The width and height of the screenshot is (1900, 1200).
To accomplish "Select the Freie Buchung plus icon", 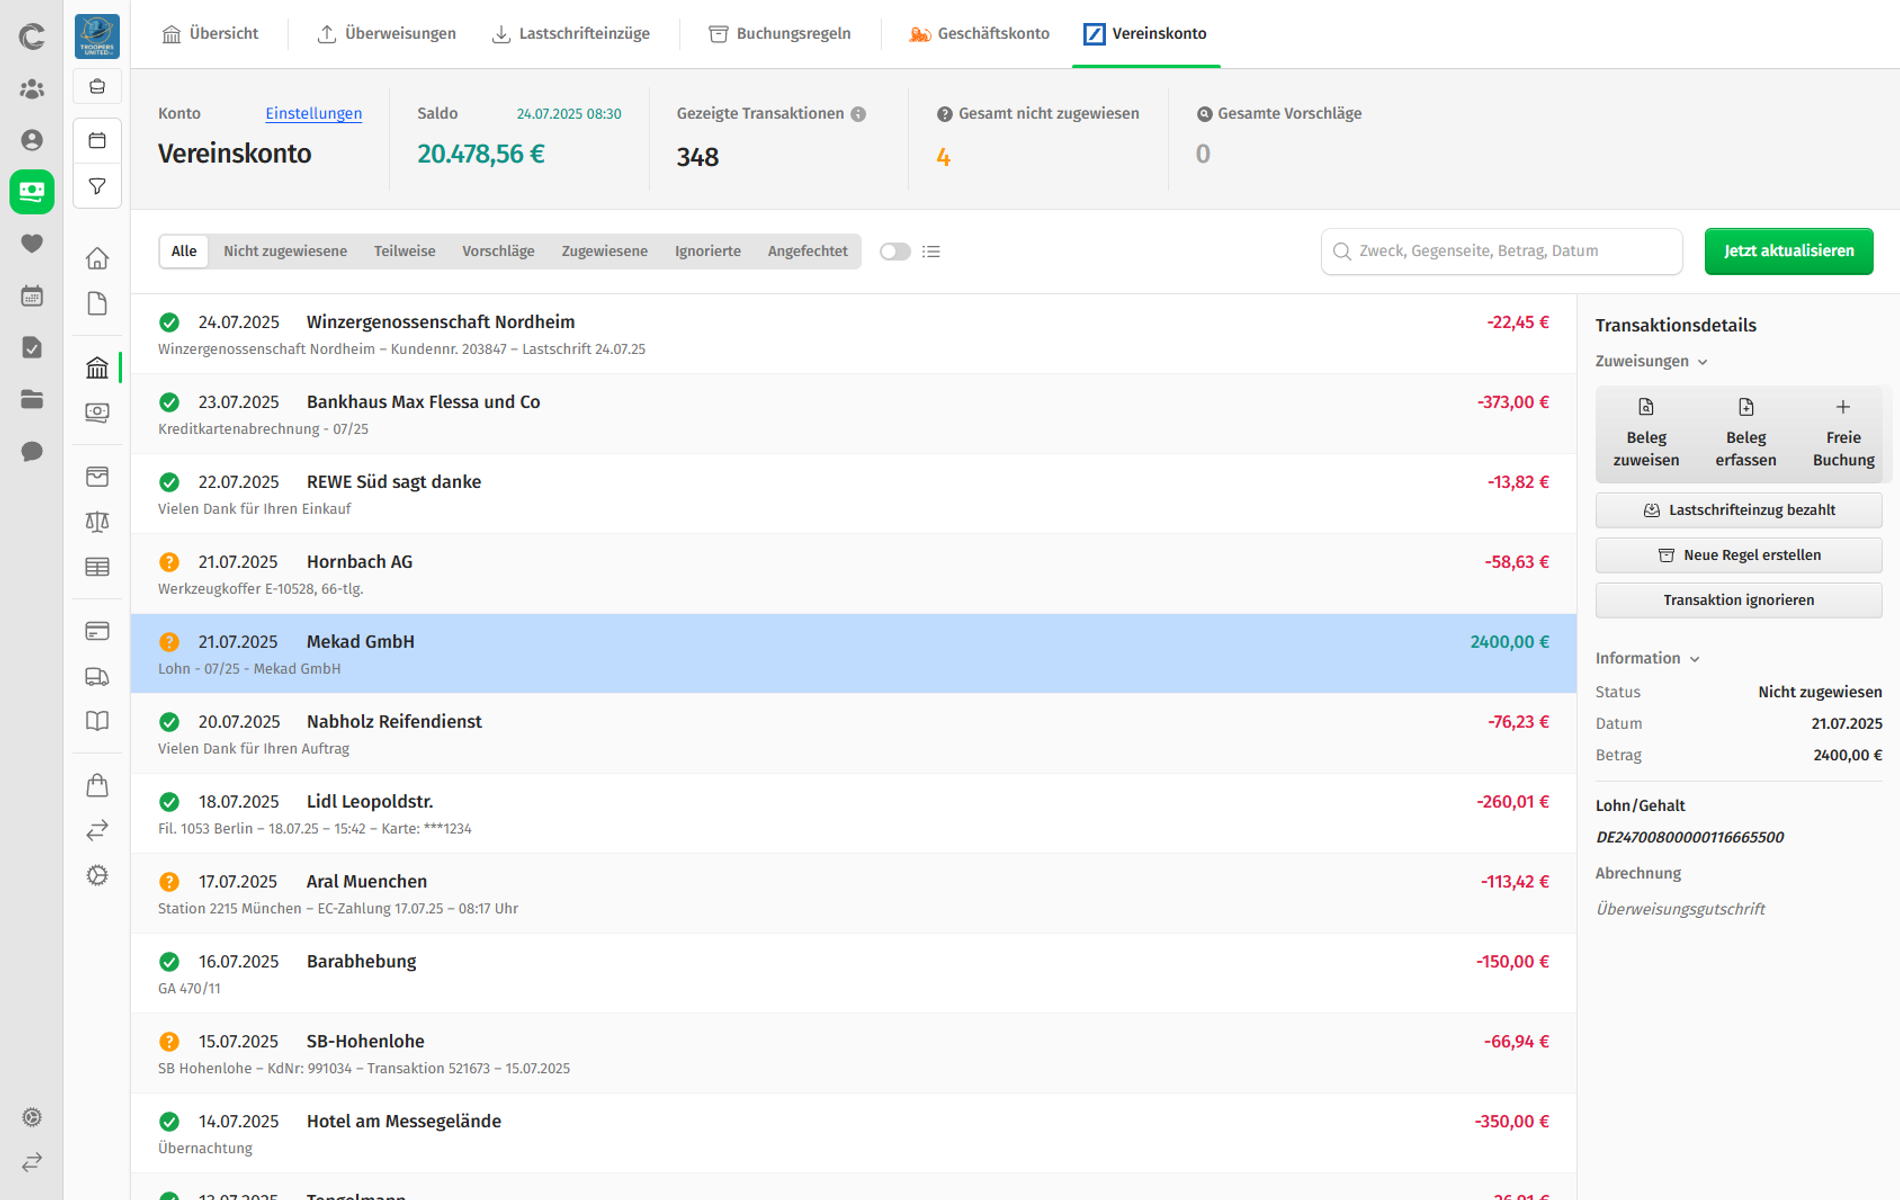I will [1843, 407].
